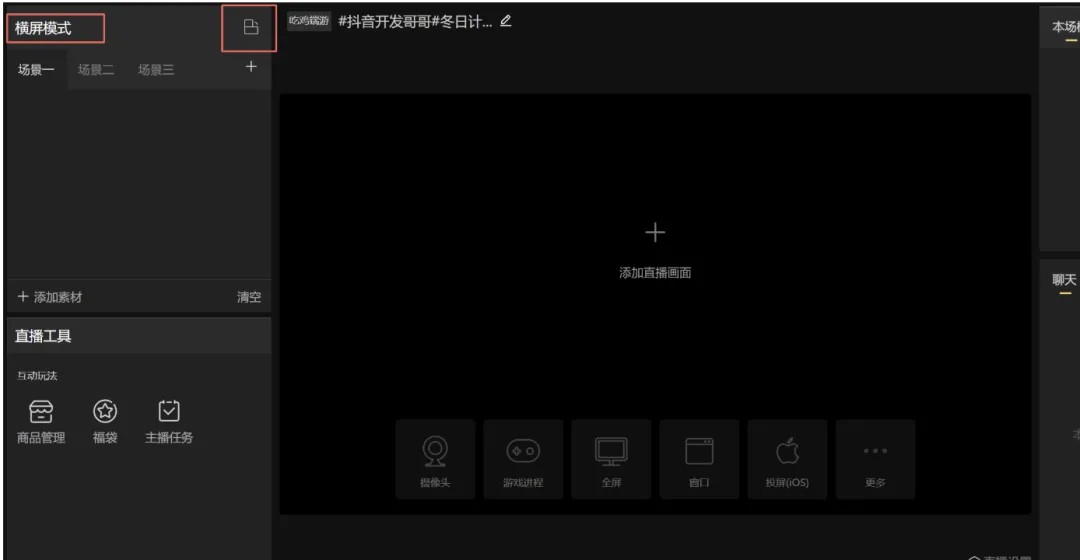Select 摄像头 camera source
Viewport: 1080px width, 560px height.
(x=435, y=459)
